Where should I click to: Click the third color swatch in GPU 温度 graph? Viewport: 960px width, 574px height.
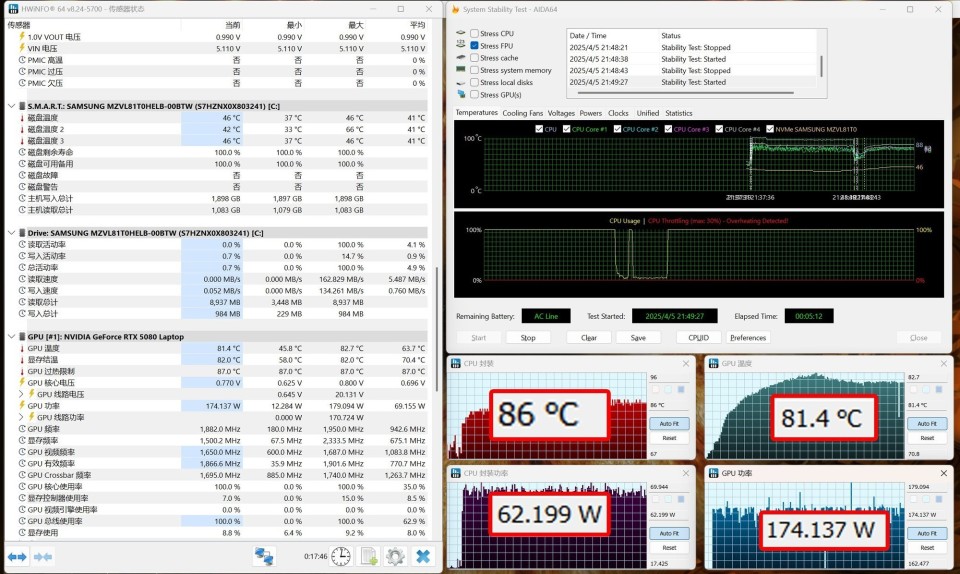[x=940, y=390]
